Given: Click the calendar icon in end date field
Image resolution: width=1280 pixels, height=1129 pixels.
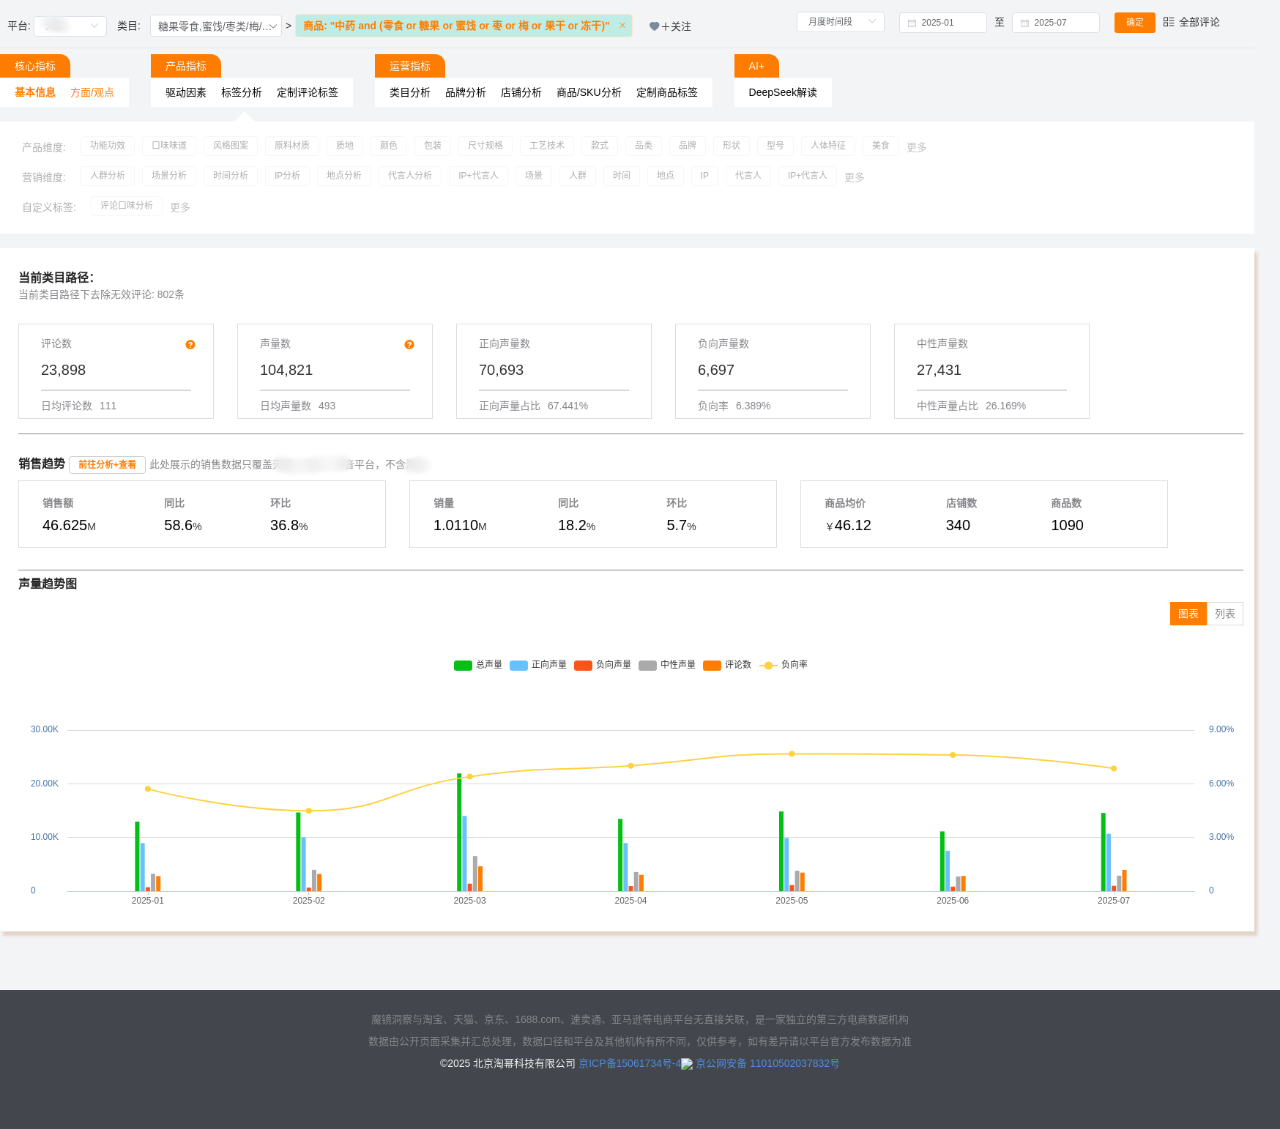Looking at the screenshot, I should point(1025,23).
